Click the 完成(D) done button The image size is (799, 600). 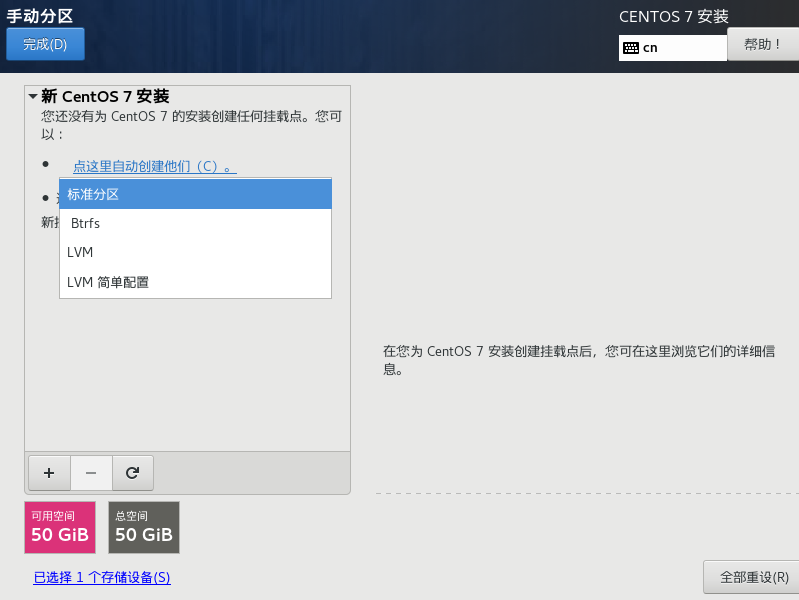45,44
